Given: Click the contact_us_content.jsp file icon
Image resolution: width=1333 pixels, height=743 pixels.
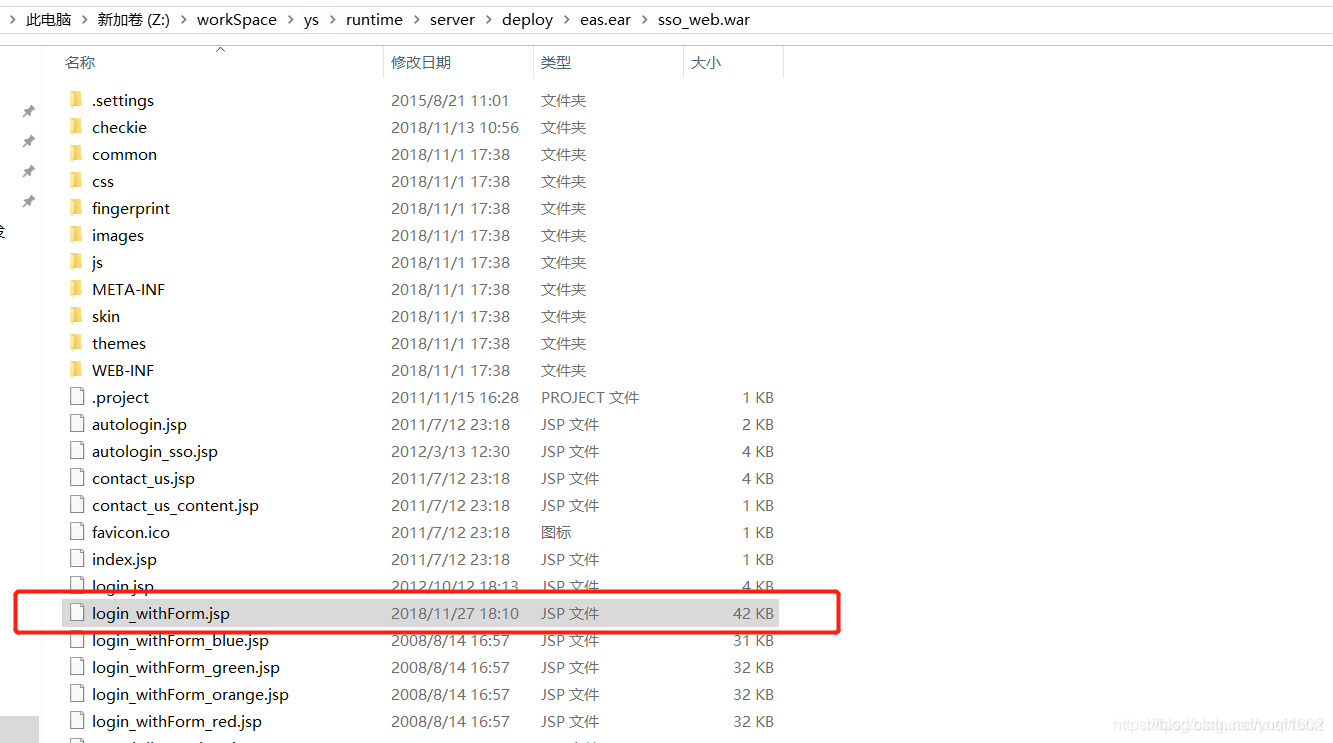Looking at the screenshot, I should click(77, 505).
